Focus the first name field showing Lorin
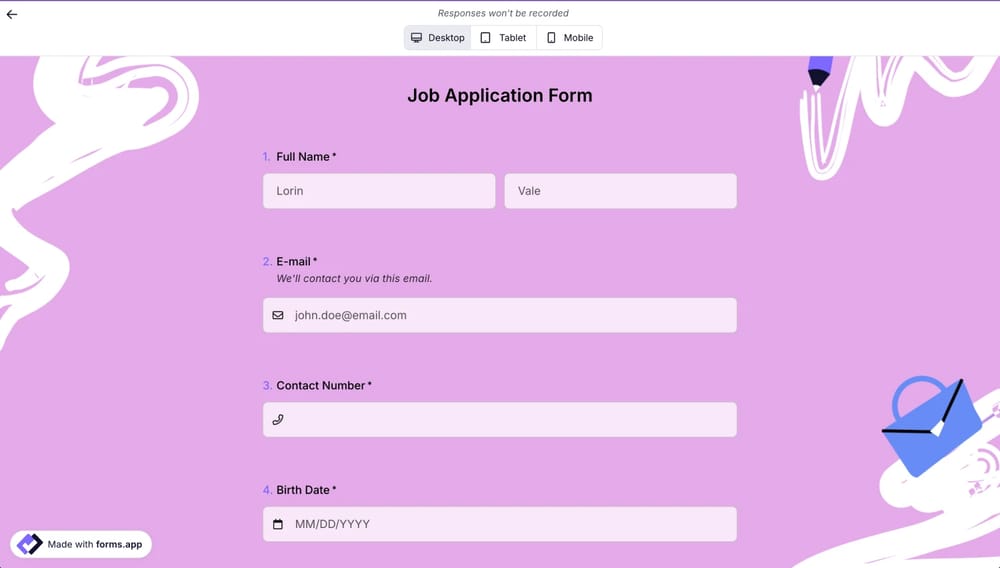The width and height of the screenshot is (1000, 568). pos(379,191)
